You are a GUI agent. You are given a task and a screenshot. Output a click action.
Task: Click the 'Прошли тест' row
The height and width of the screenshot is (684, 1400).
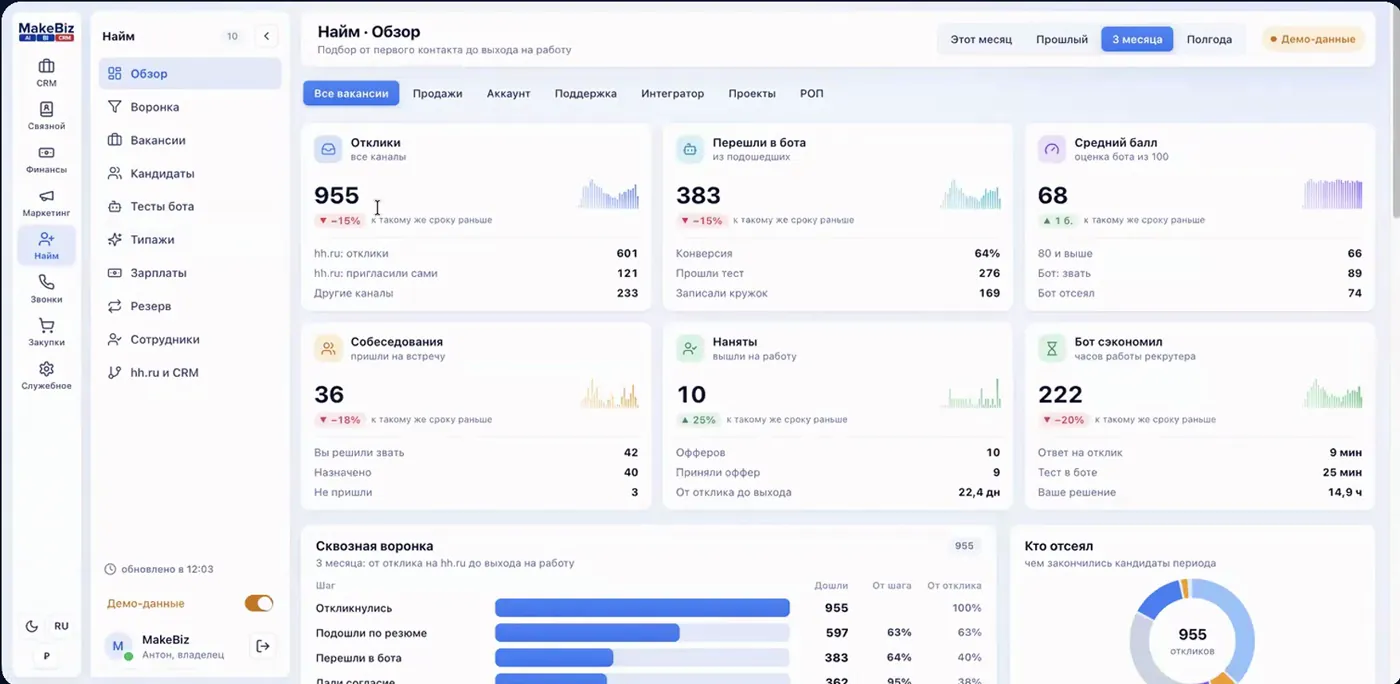tap(838, 273)
